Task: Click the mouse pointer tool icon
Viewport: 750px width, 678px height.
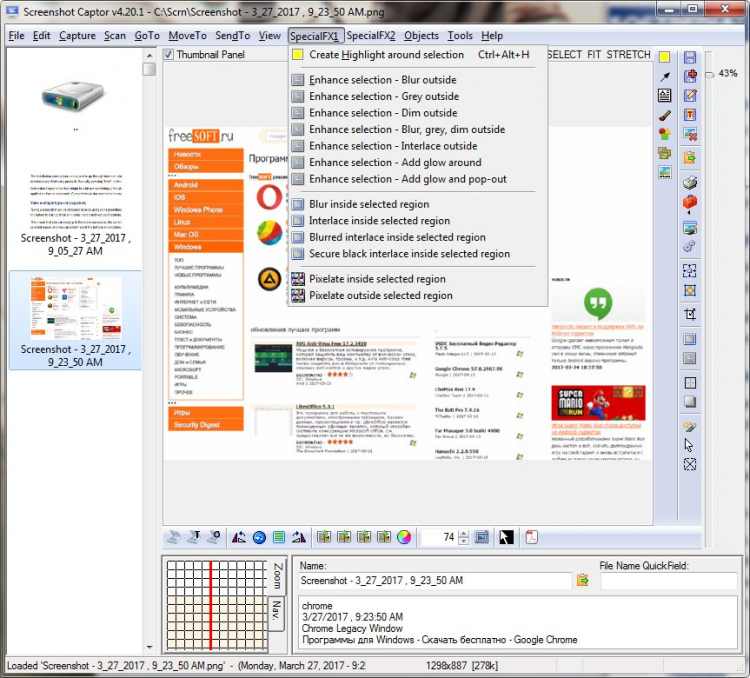Action: tap(689, 445)
